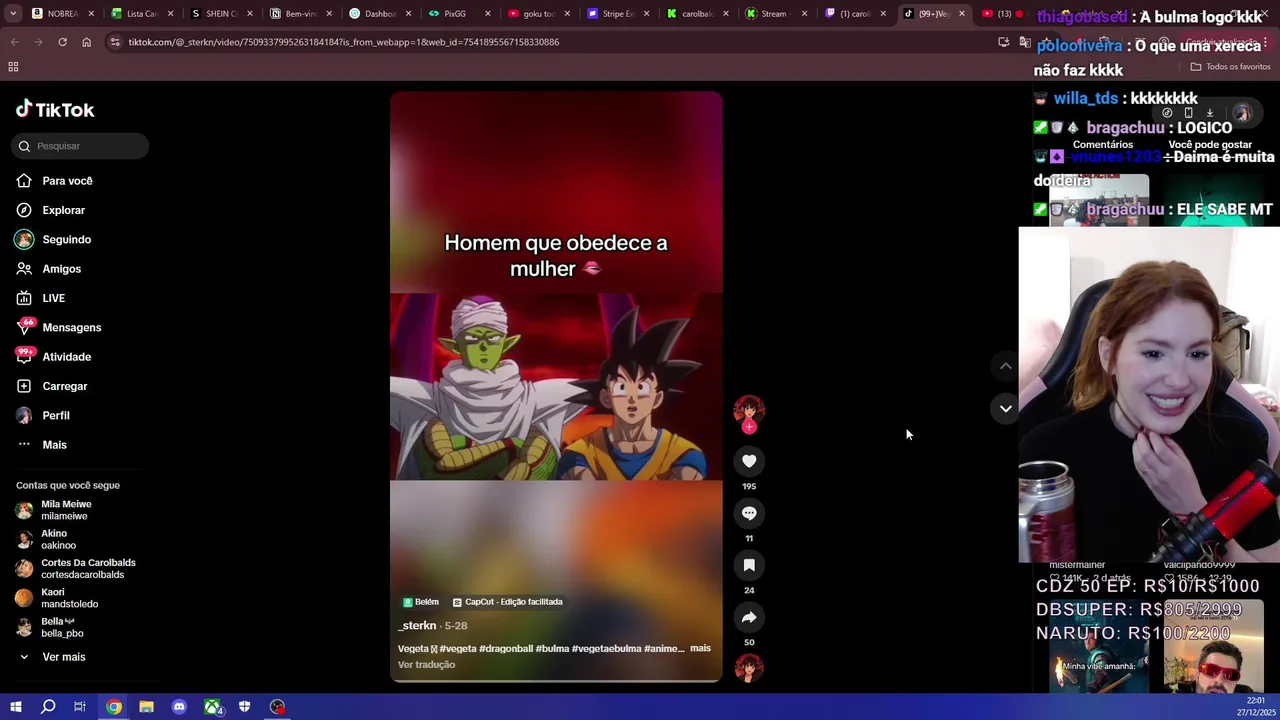This screenshot has height=720, width=1280.
Task: Open the Atividade notifications
Action: (66, 357)
